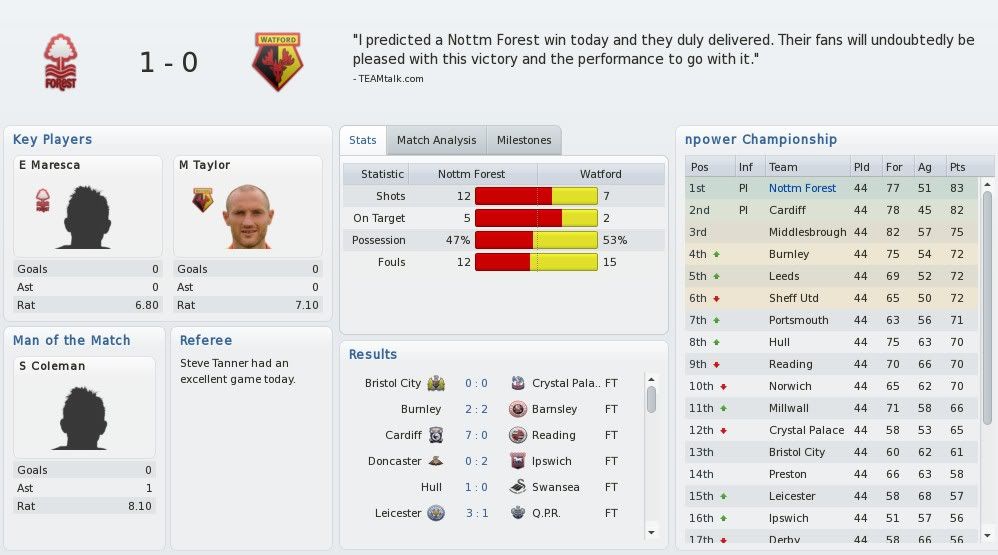The height and width of the screenshot is (555, 998).
Task: Click the Nottm Forest club crest in header
Action: pos(60,62)
